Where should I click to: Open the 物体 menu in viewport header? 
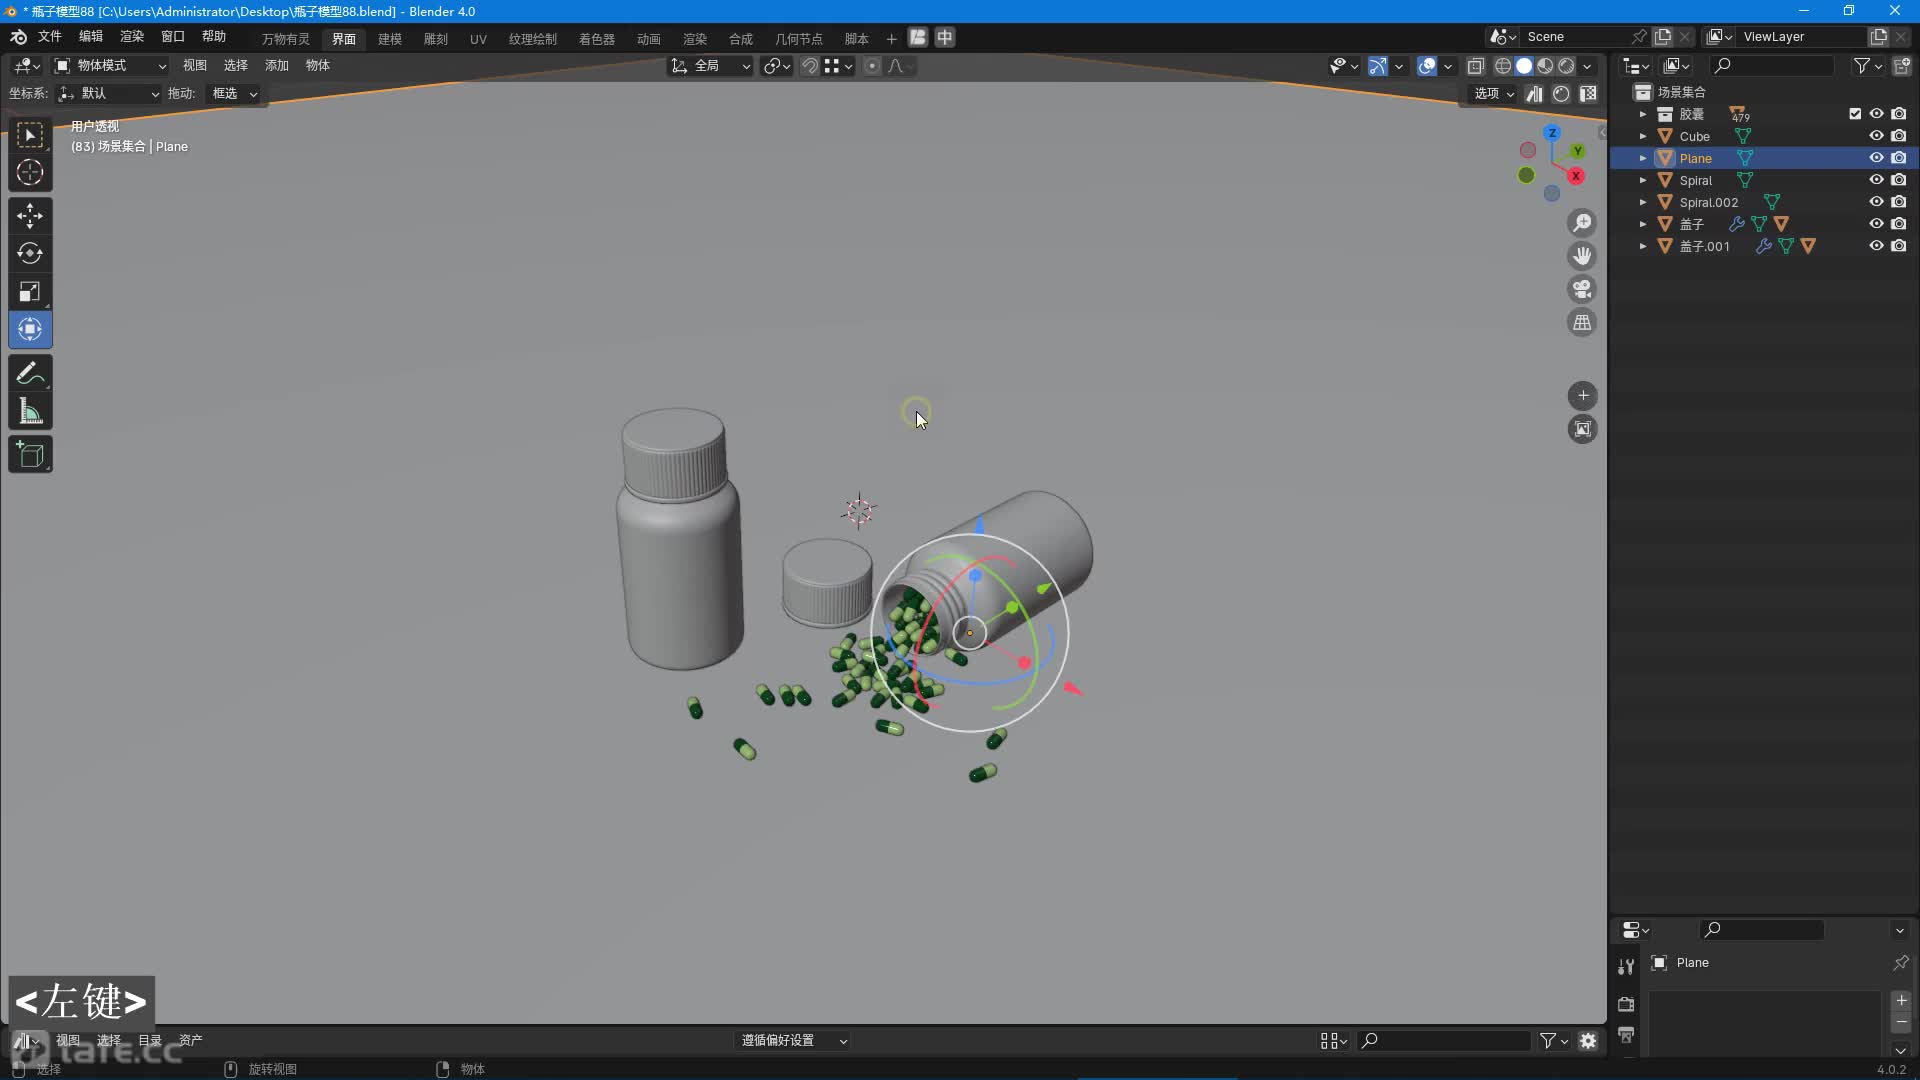click(x=318, y=66)
